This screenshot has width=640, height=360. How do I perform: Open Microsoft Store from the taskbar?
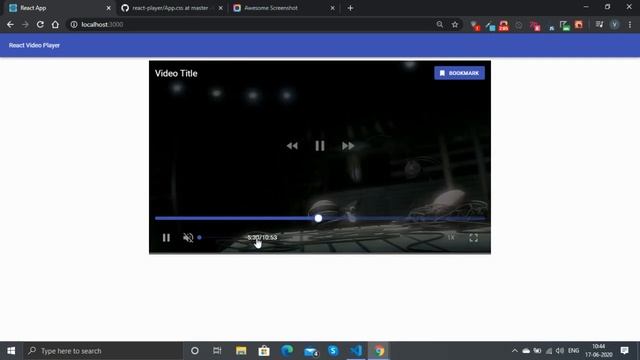tap(264, 351)
